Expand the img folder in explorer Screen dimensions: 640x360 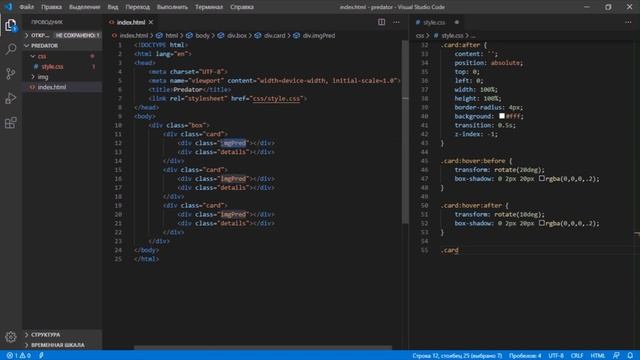pyautogui.click(x=62, y=77)
